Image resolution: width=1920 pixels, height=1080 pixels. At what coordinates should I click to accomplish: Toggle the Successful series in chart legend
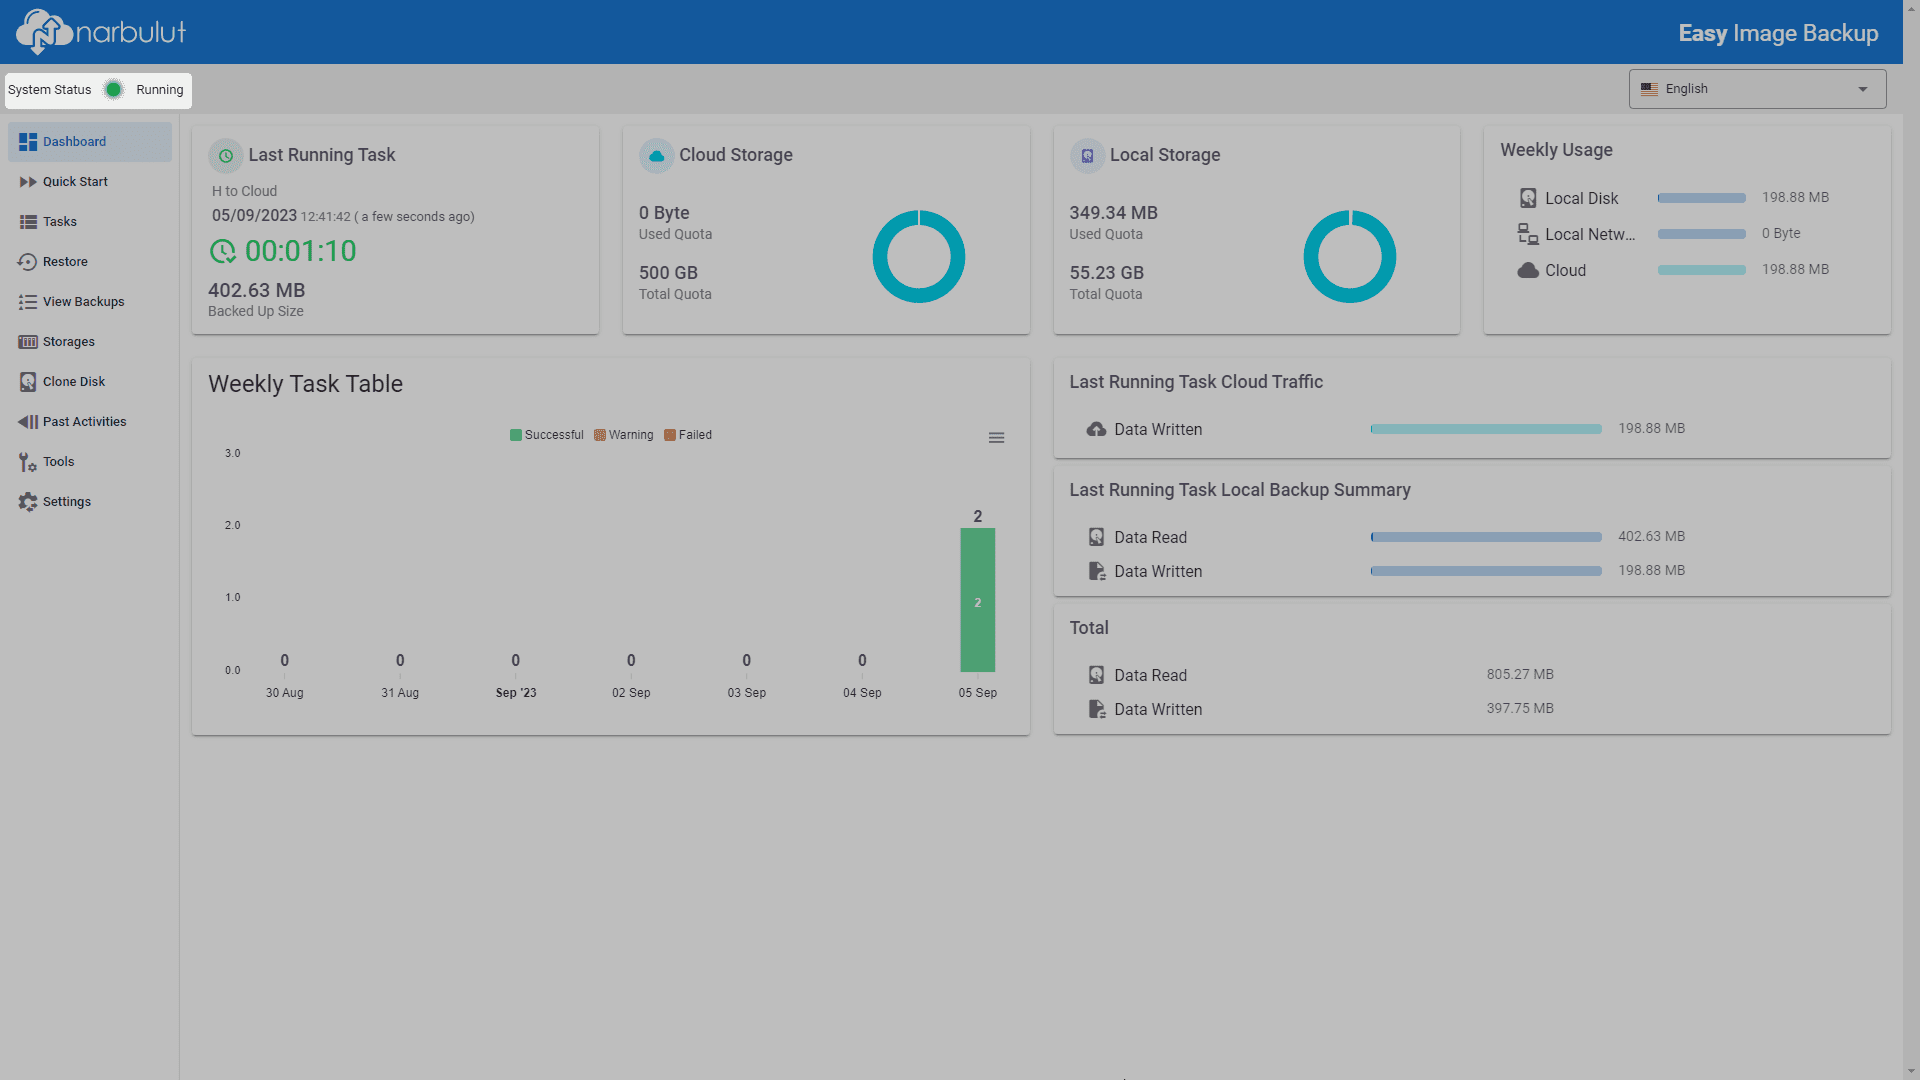coord(547,435)
